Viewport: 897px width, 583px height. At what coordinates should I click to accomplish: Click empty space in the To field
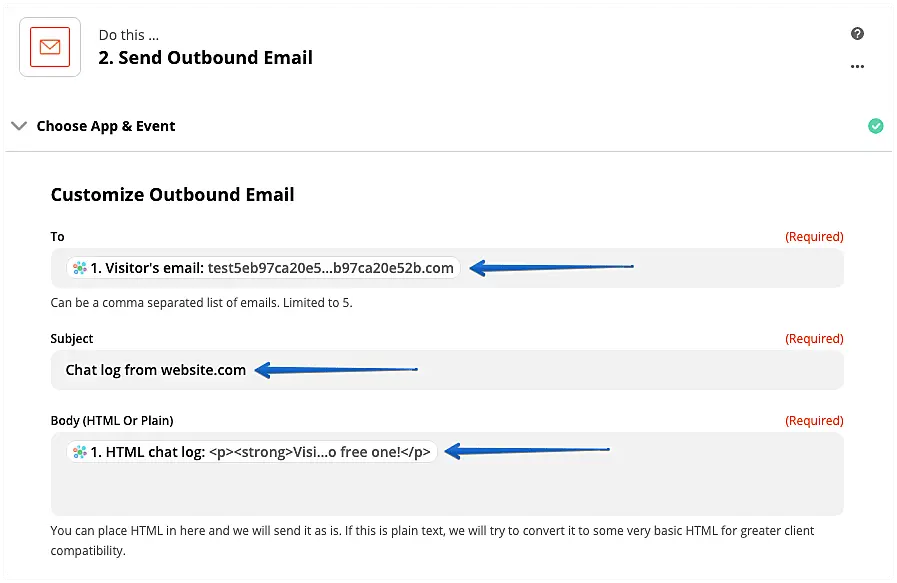click(740, 268)
